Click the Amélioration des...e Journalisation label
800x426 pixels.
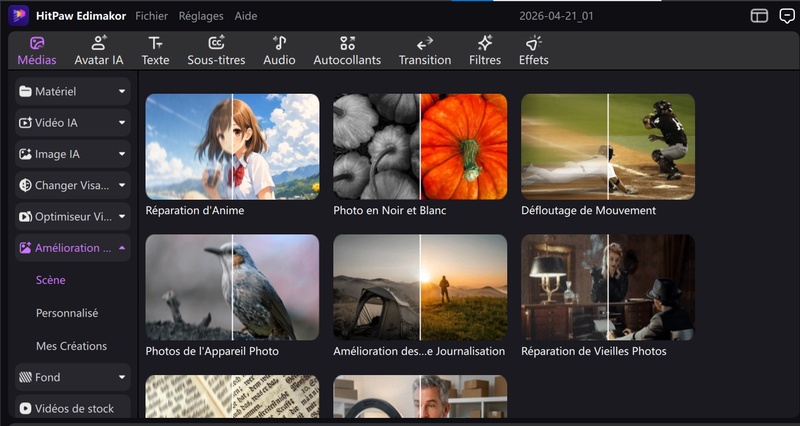(419, 351)
